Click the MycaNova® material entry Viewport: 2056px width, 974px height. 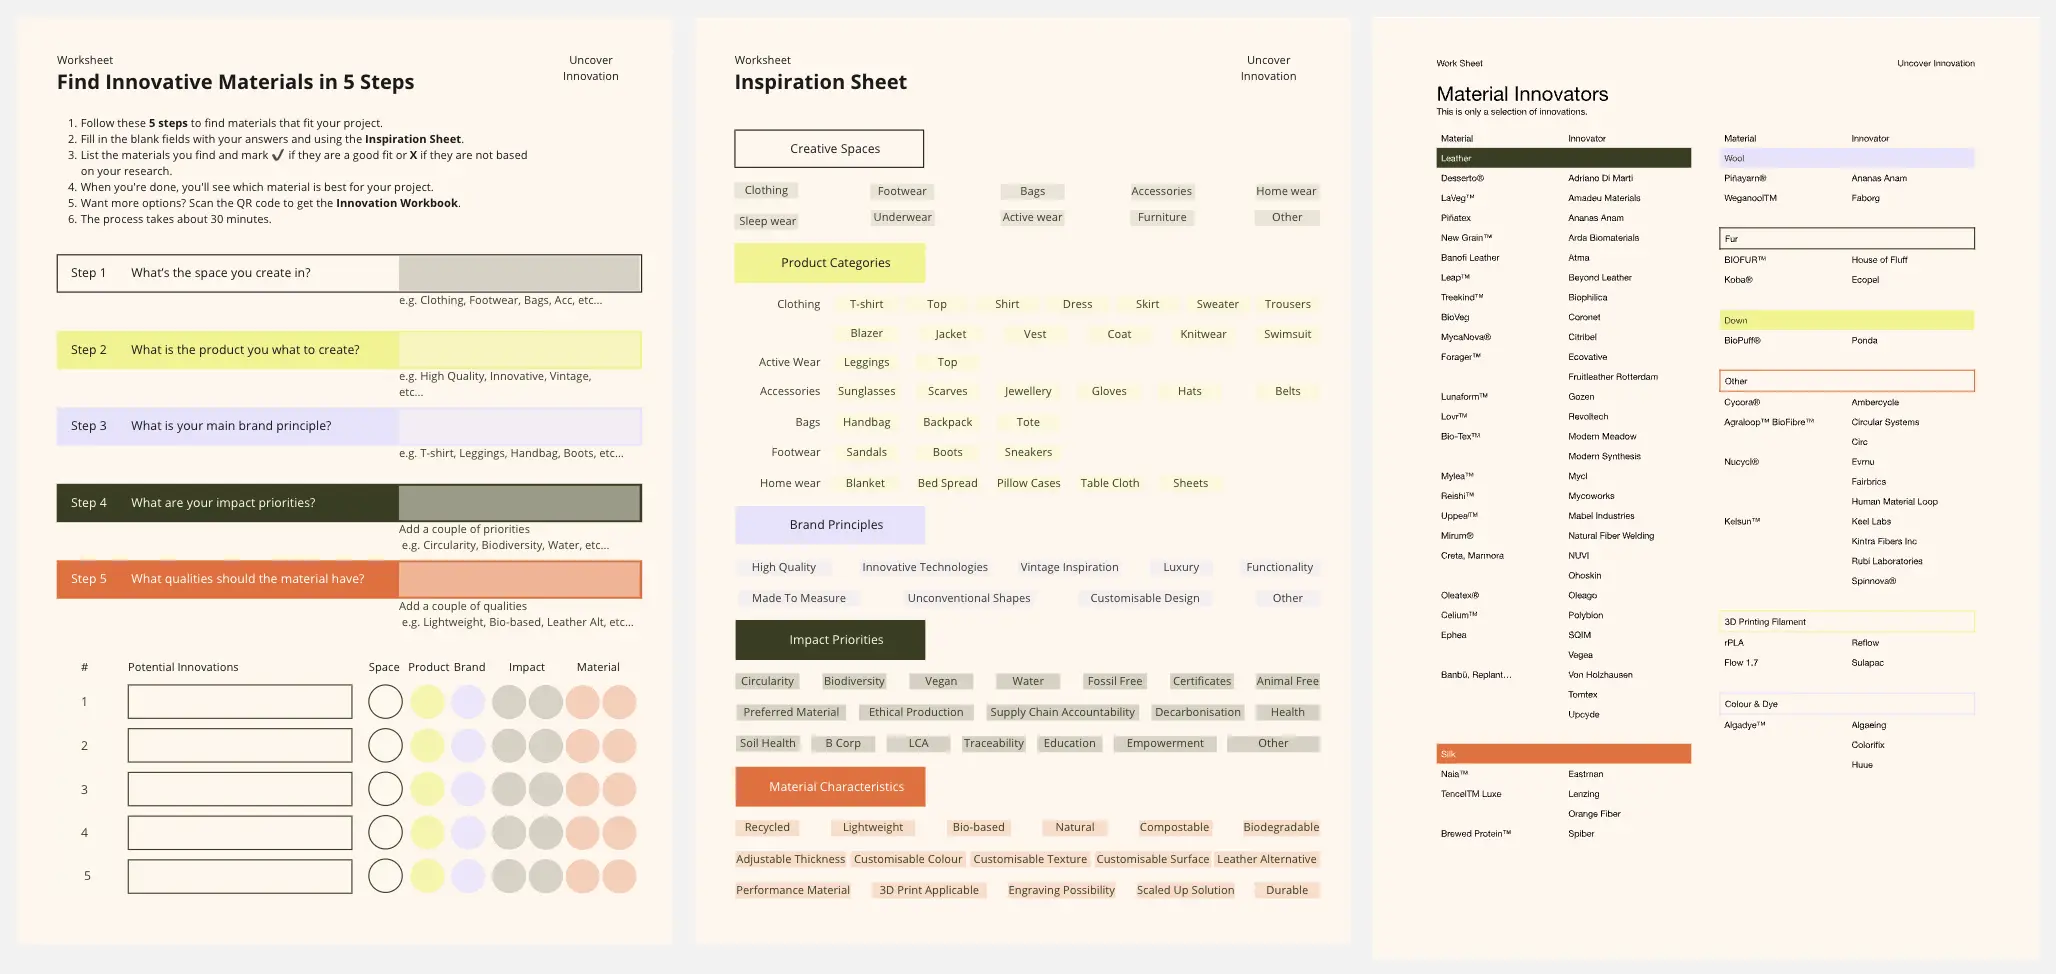[1465, 337]
